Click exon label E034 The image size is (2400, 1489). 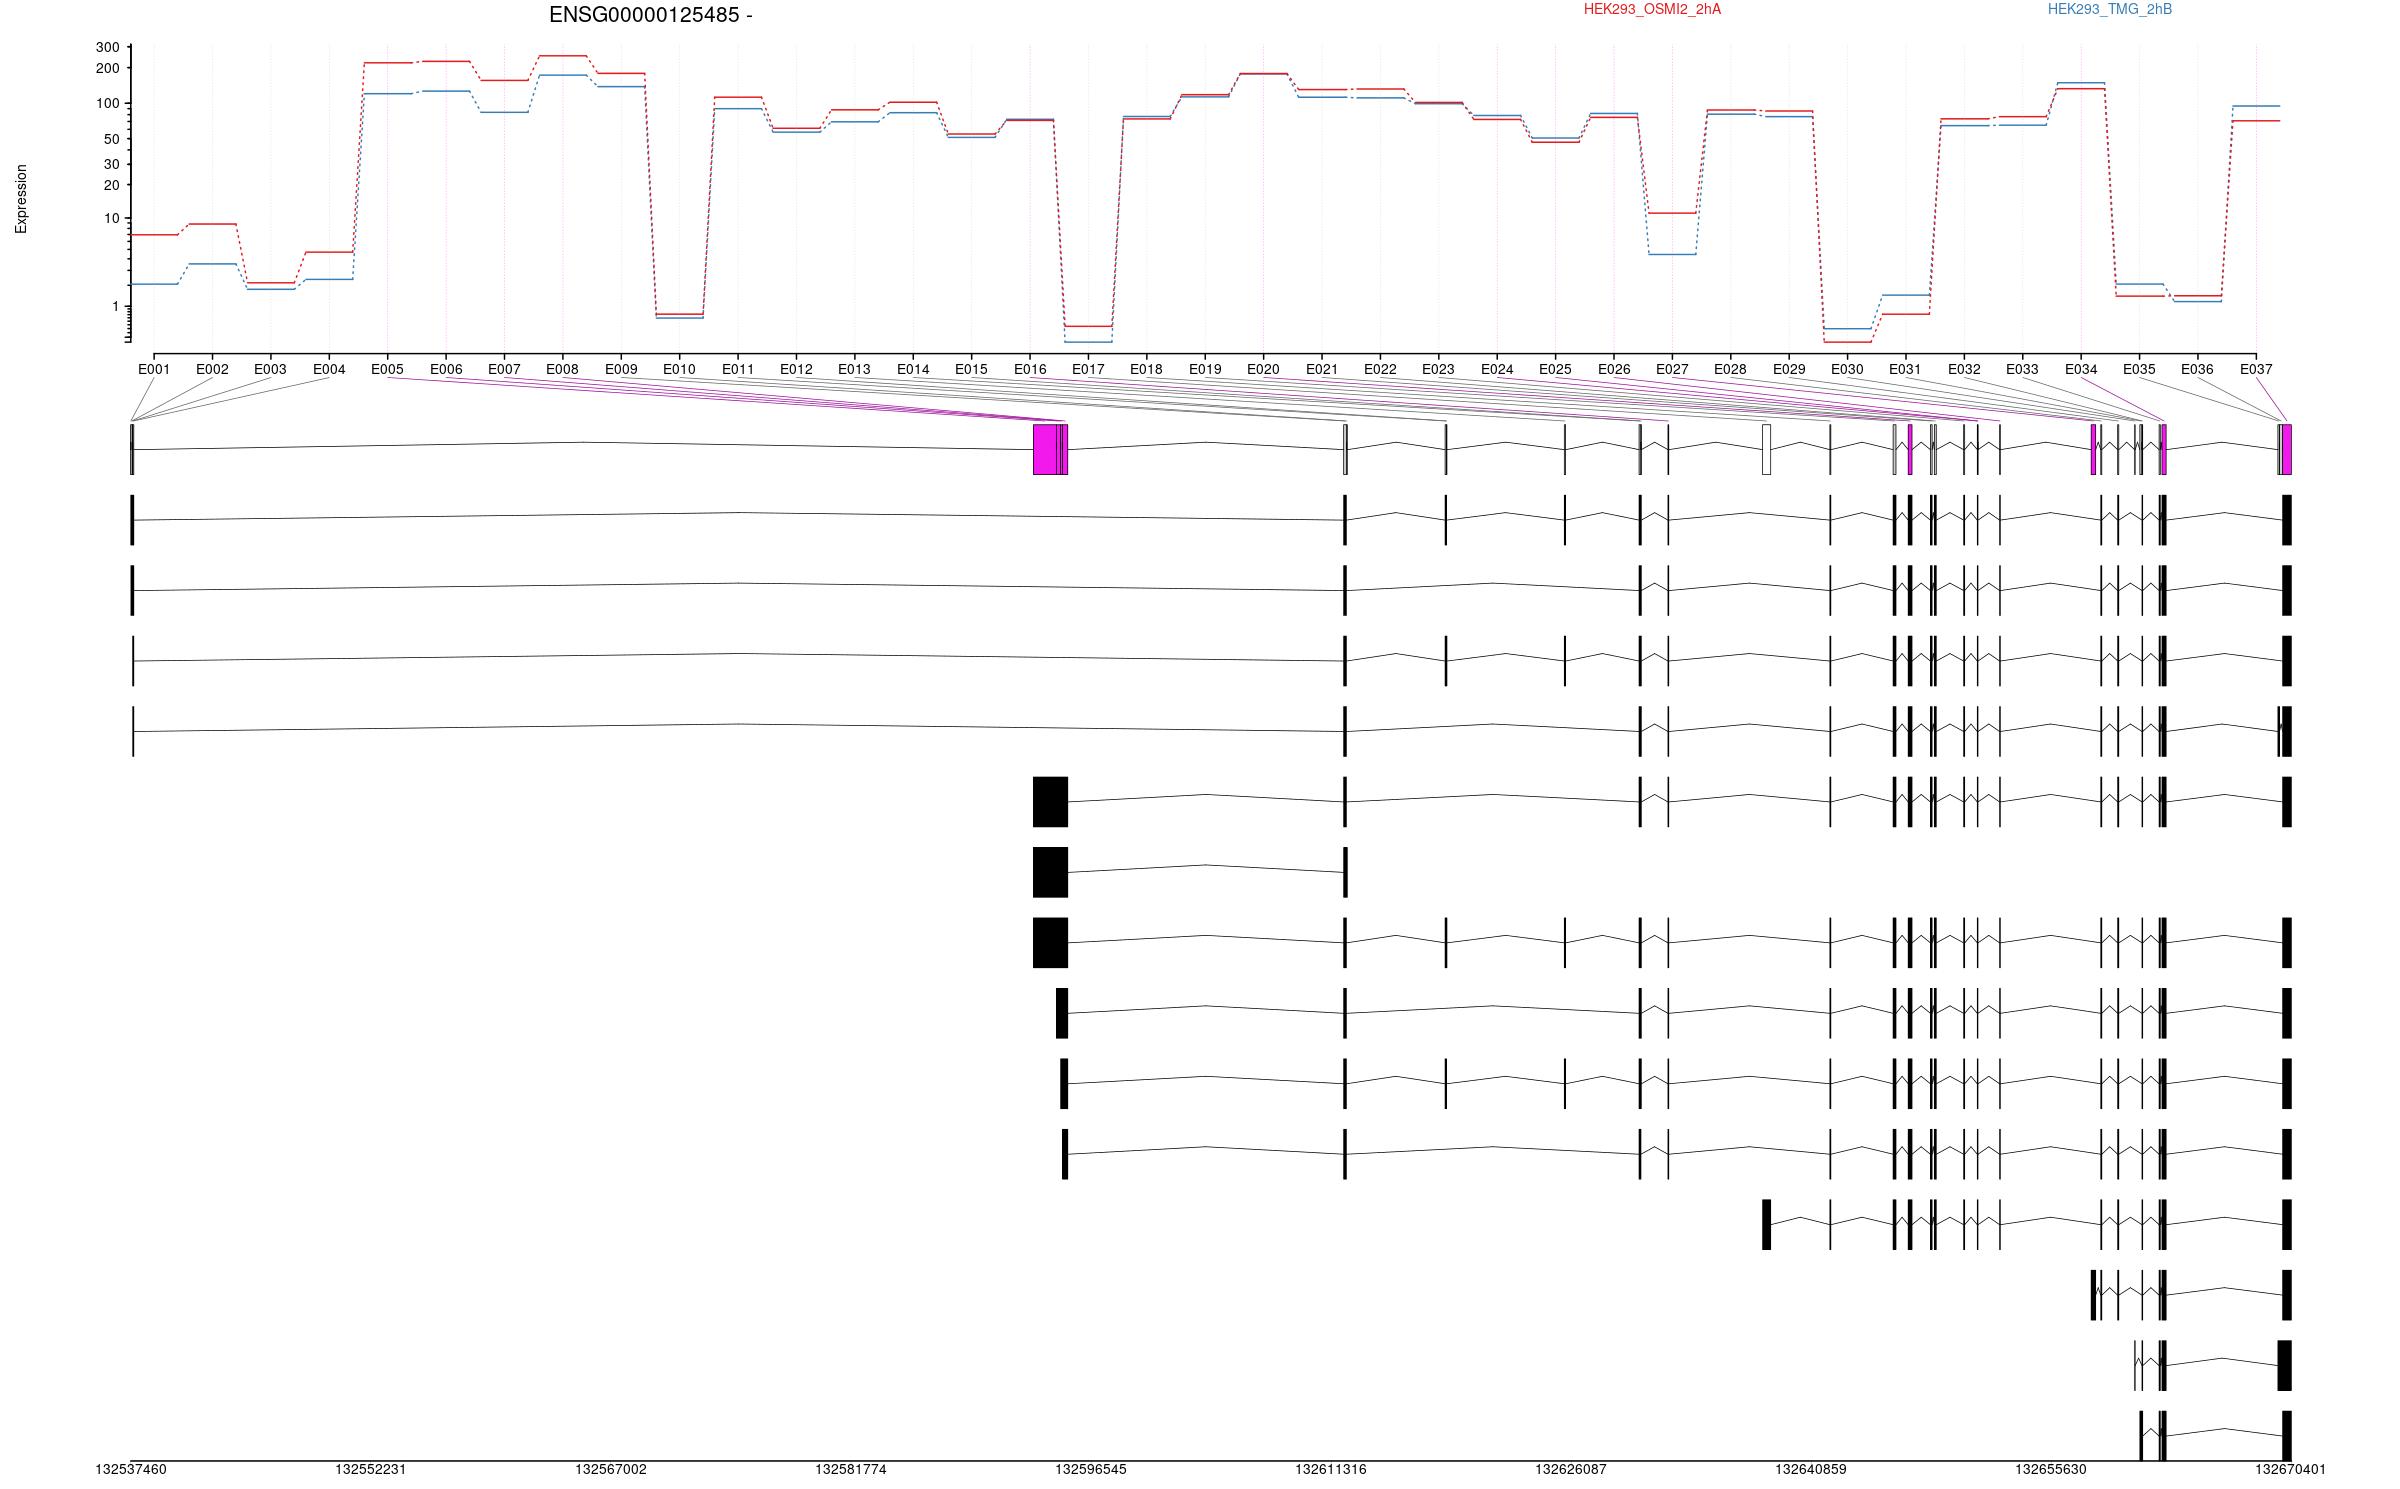2081,369
